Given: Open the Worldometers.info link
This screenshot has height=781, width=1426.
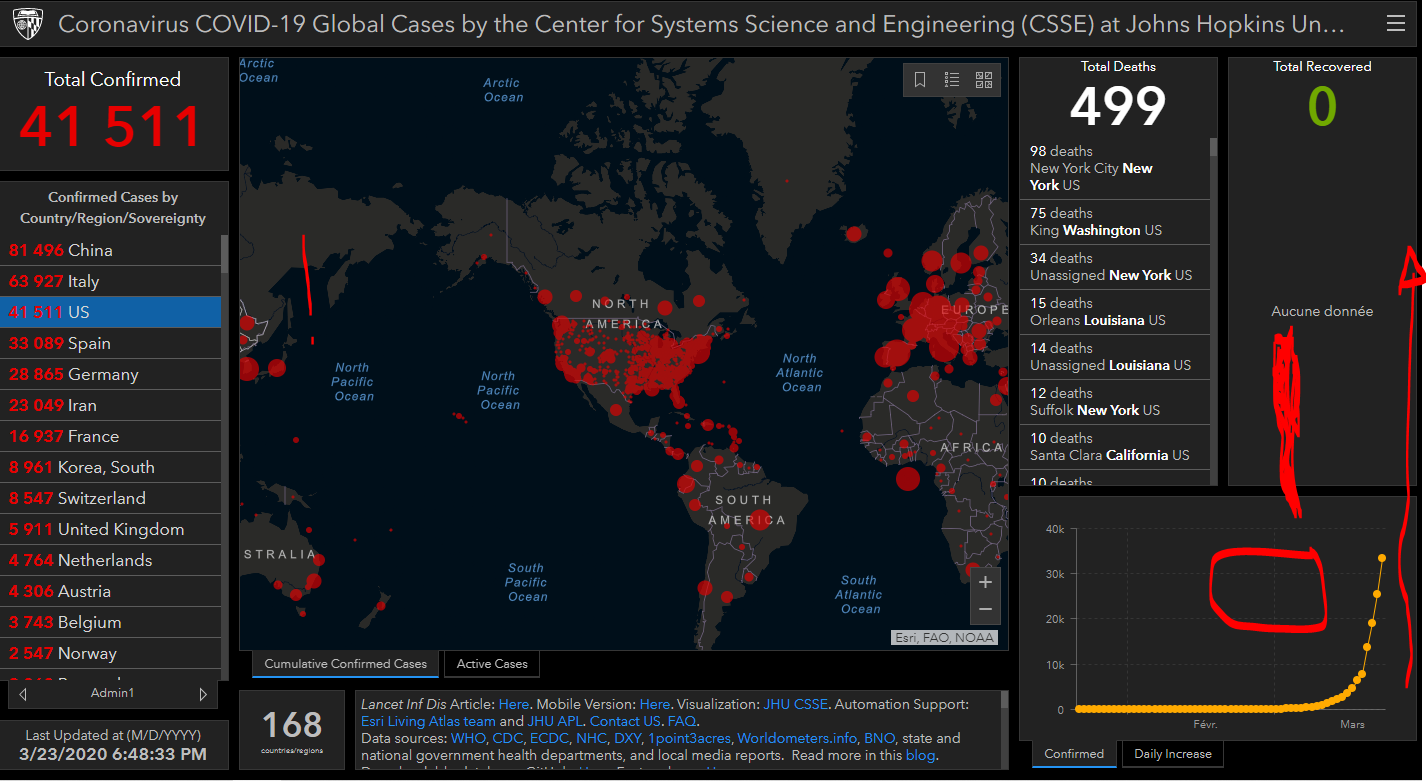Looking at the screenshot, I should 797,738.
